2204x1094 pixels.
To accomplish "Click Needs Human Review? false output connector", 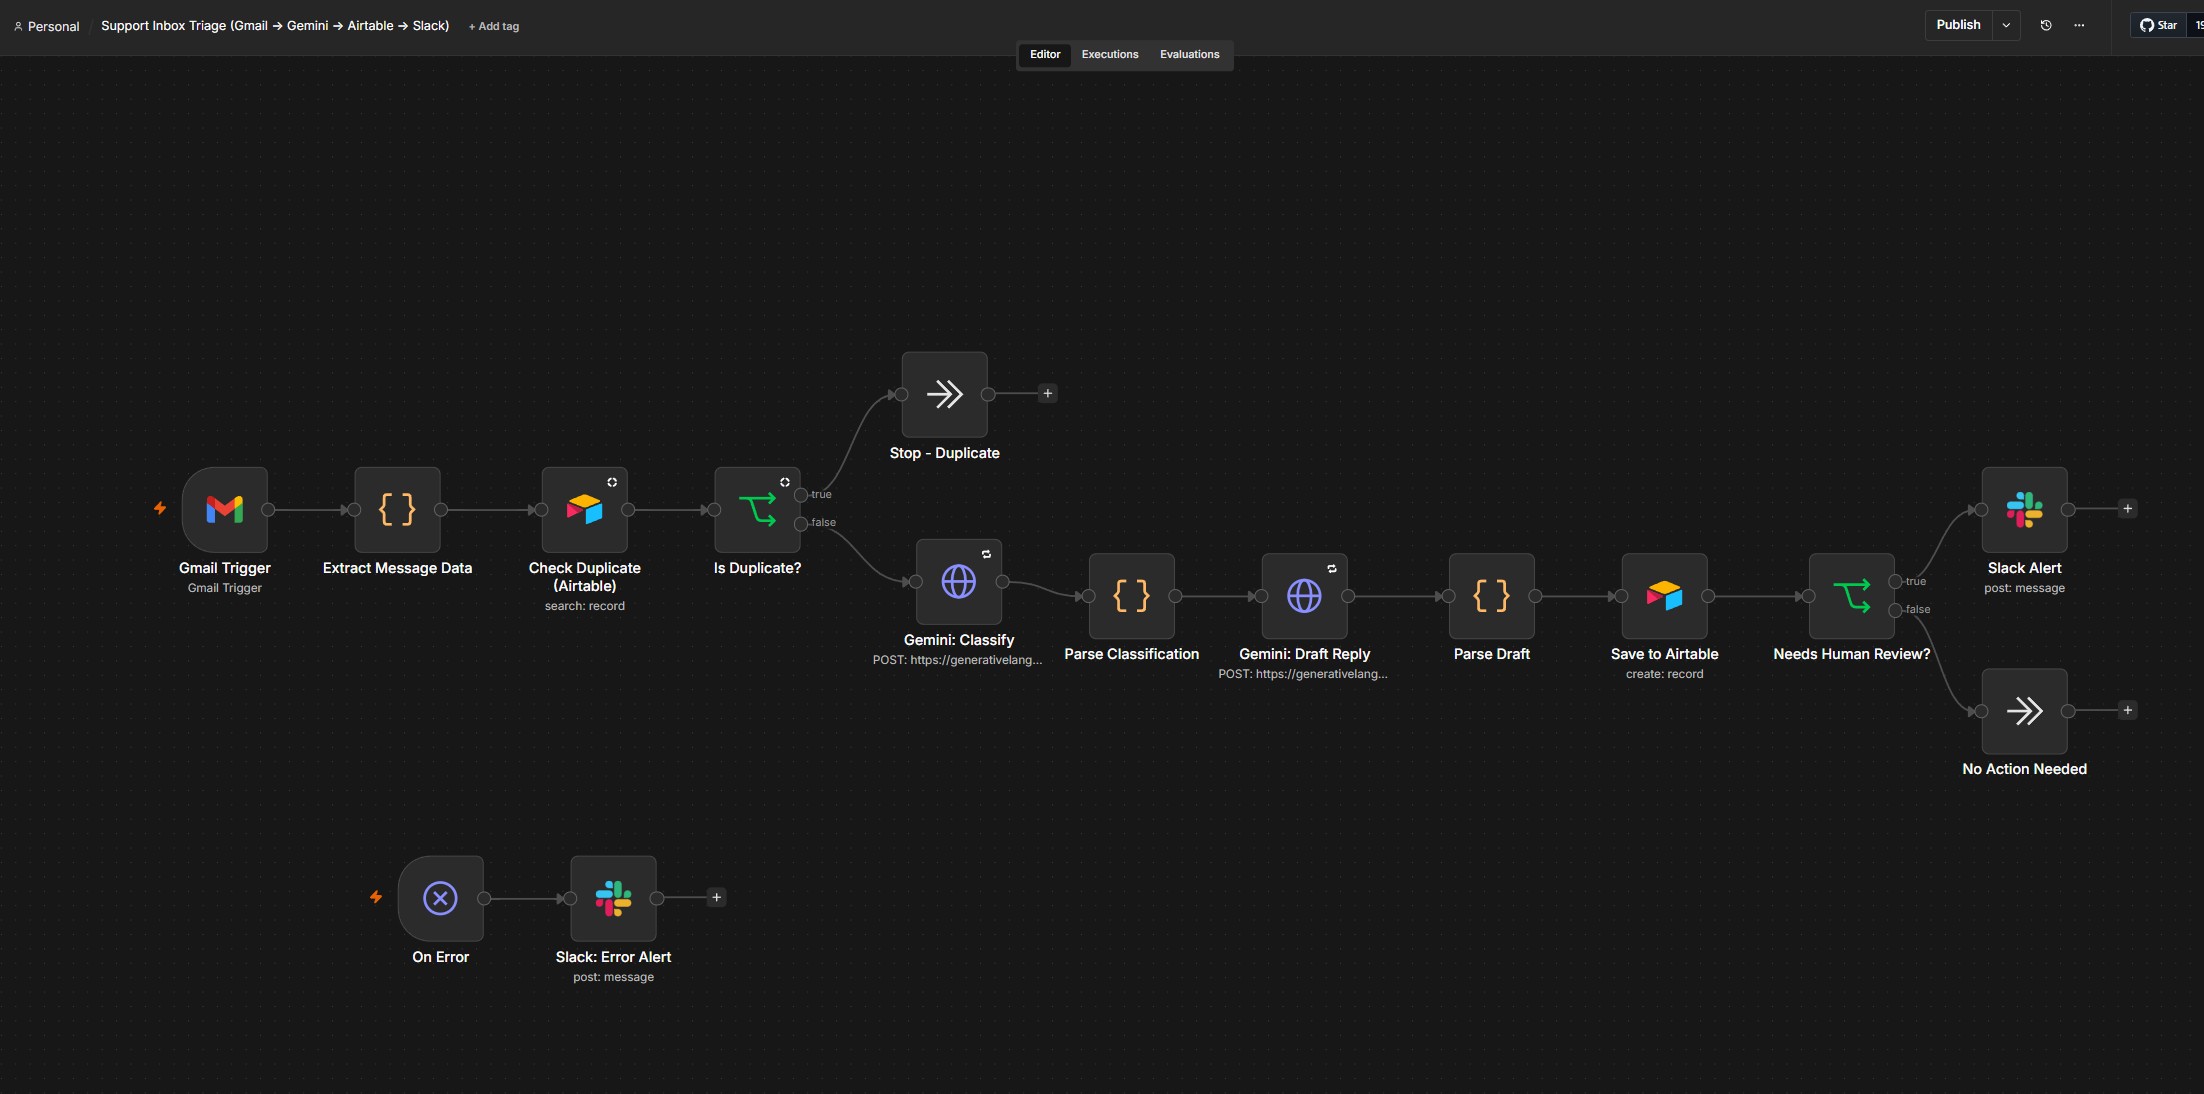I will coord(1895,610).
